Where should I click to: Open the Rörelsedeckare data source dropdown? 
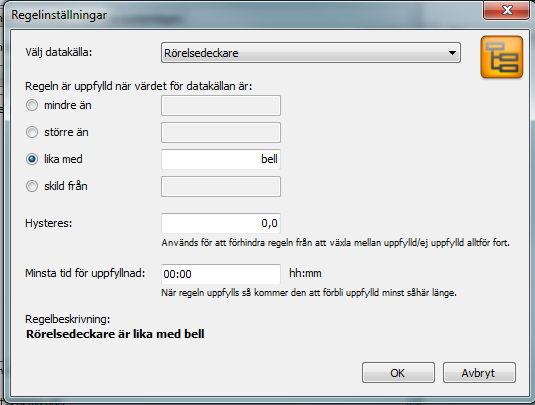pyautogui.click(x=310, y=53)
